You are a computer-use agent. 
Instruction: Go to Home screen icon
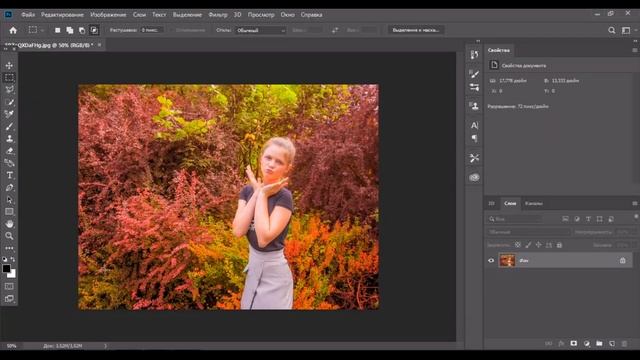click(13, 30)
